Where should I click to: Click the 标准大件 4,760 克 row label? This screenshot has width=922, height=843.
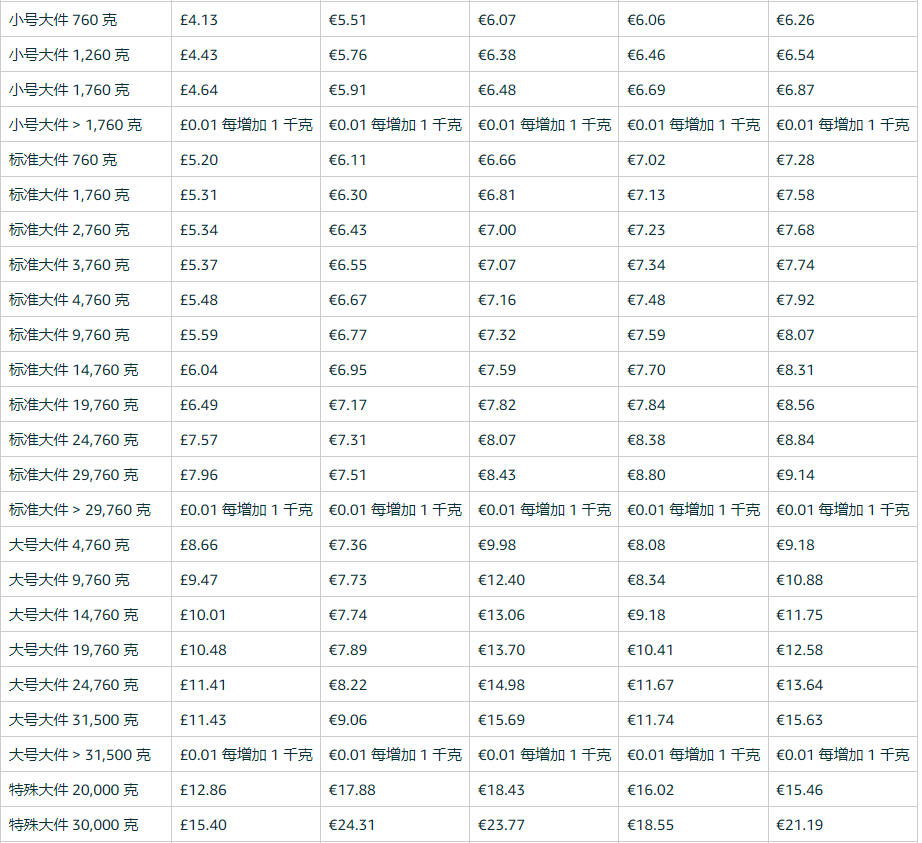coord(69,300)
